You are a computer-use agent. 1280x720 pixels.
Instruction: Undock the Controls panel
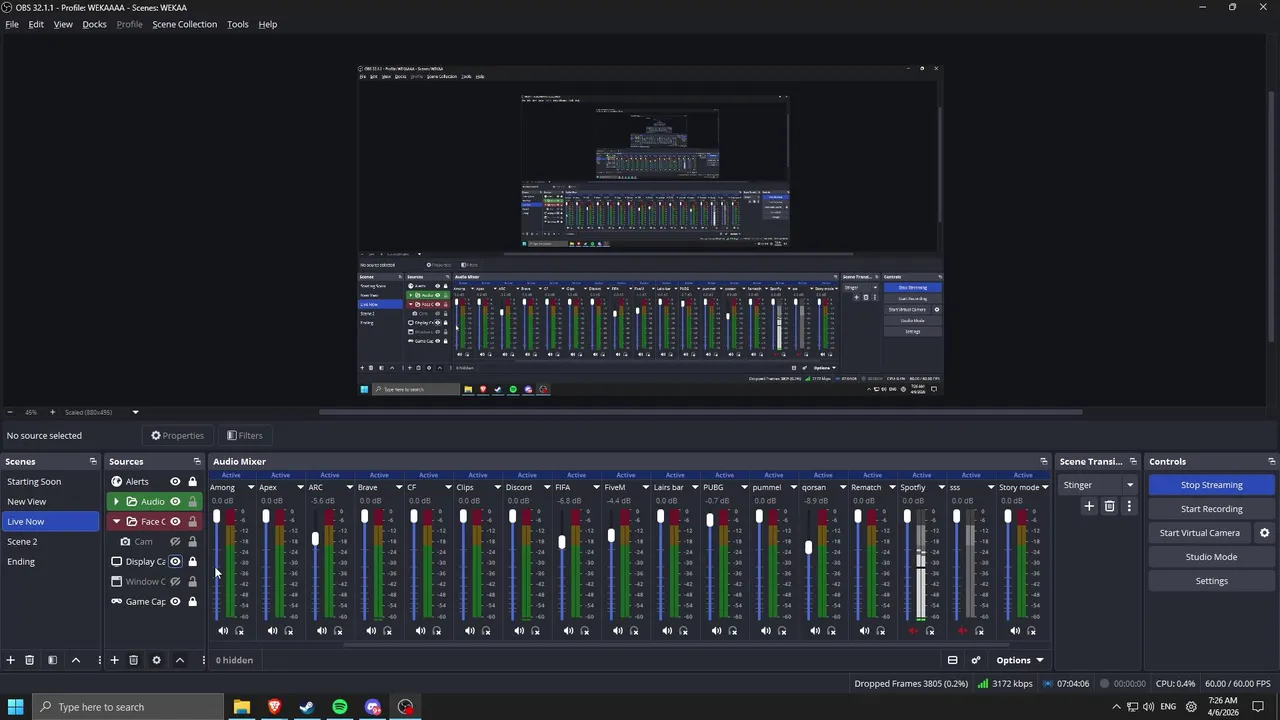(x=1271, y=462)
